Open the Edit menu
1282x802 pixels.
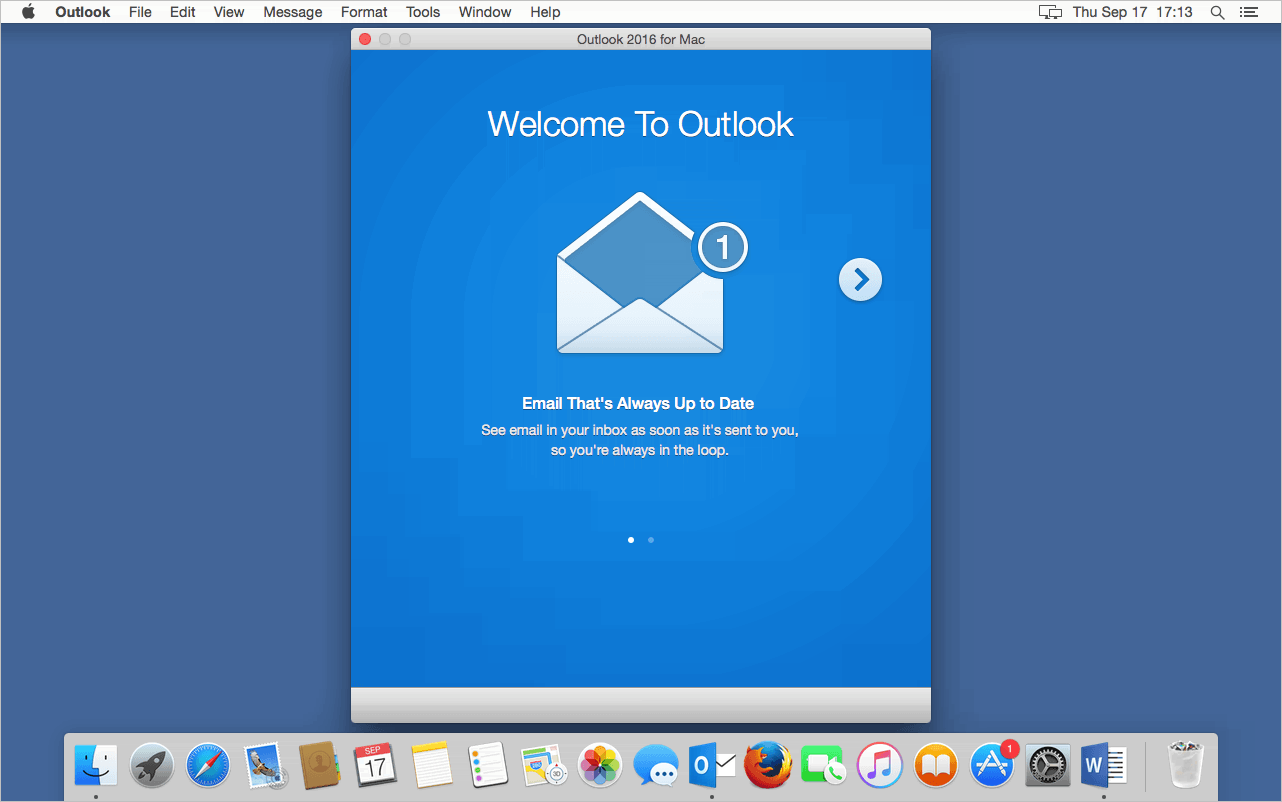(x=183, y=12)
